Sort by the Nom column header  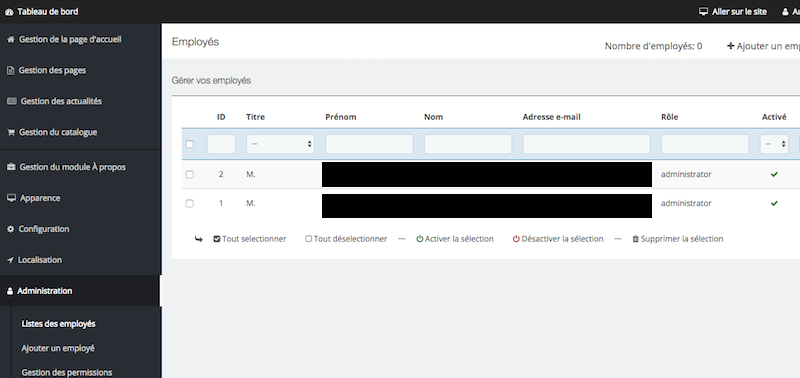point(434,117)
